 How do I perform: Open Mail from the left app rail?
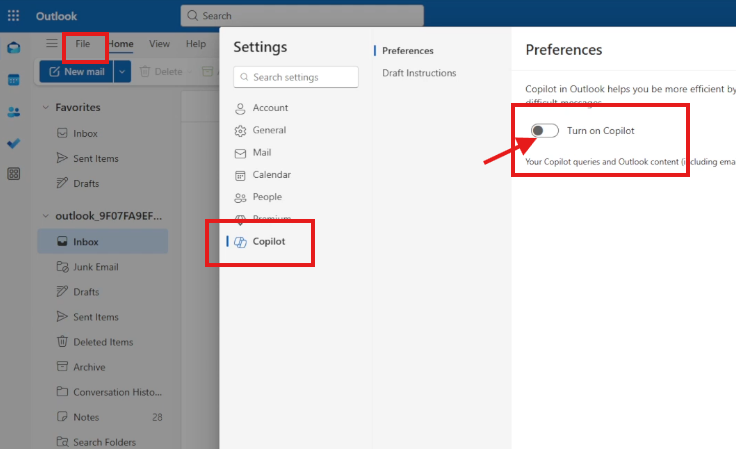(x=14, y=47)
